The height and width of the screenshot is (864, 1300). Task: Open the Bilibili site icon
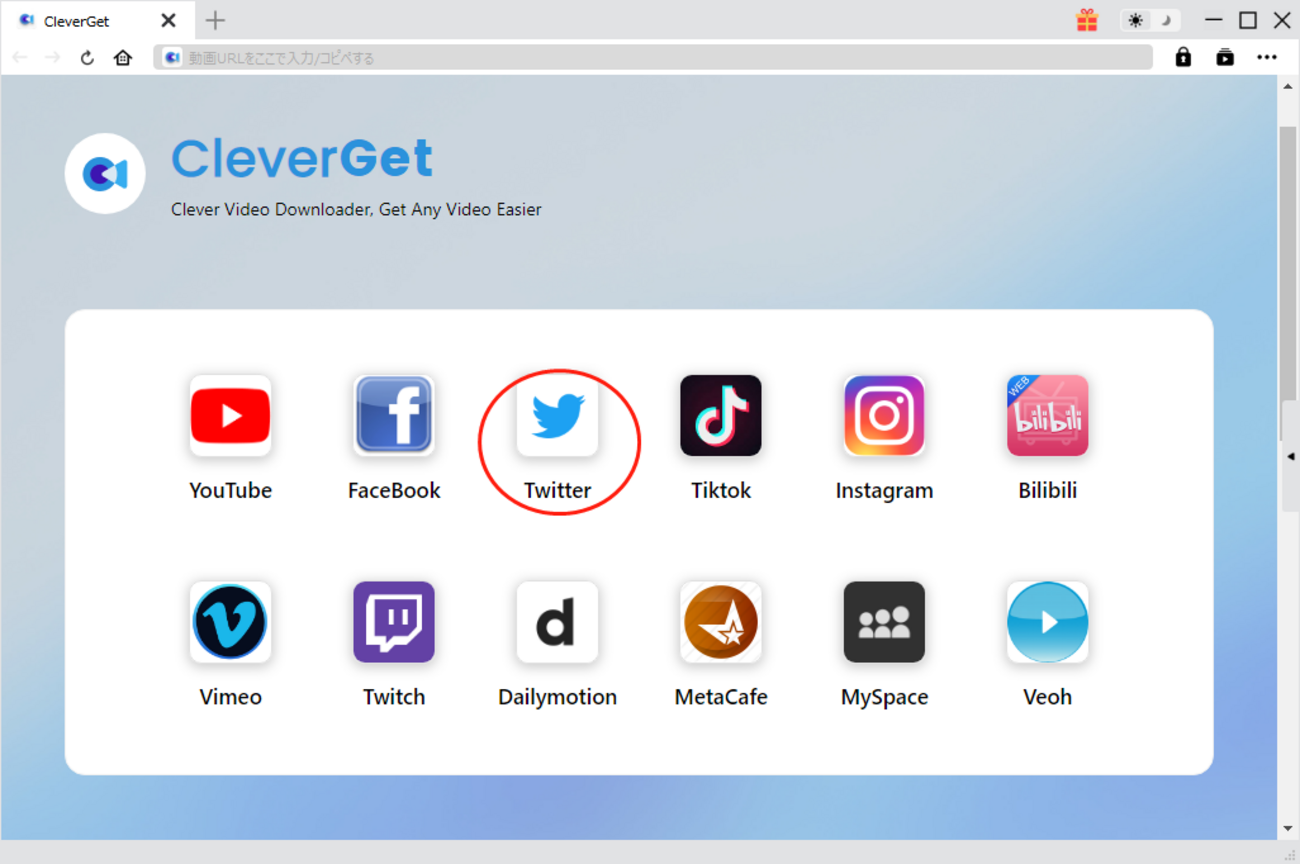(x=1047, y=415)
